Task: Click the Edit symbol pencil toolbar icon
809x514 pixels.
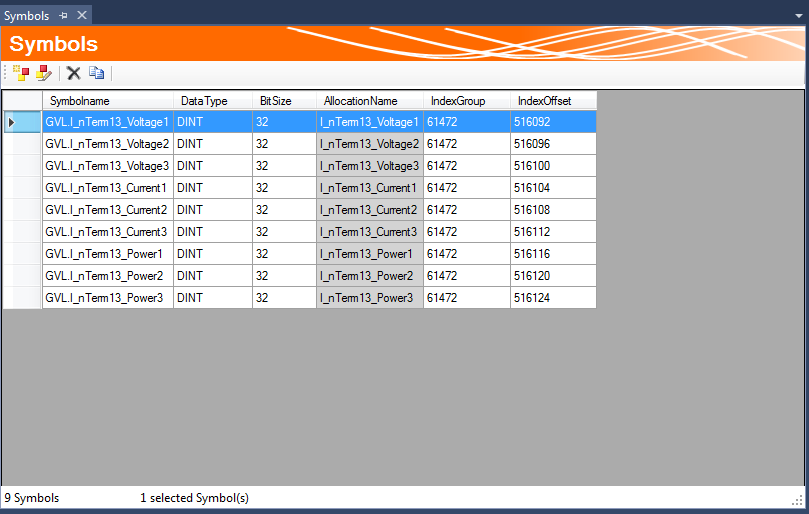Action: click(44, 73)
